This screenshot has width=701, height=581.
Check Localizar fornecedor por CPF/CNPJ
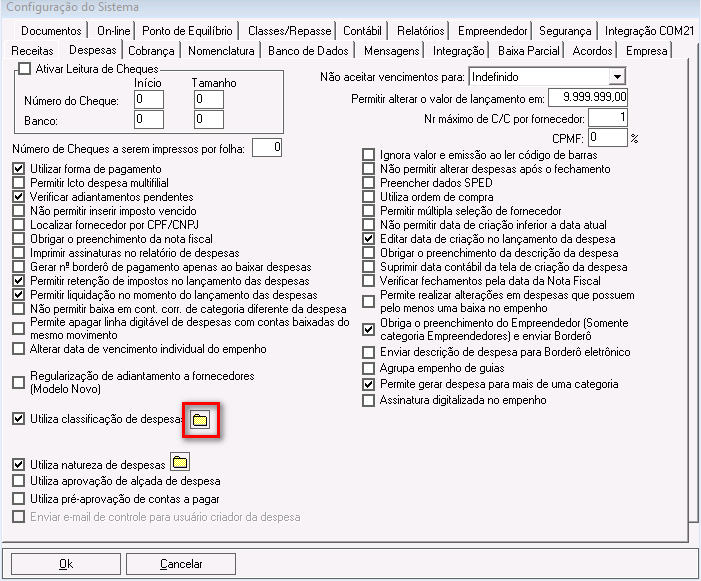point(18,225)
